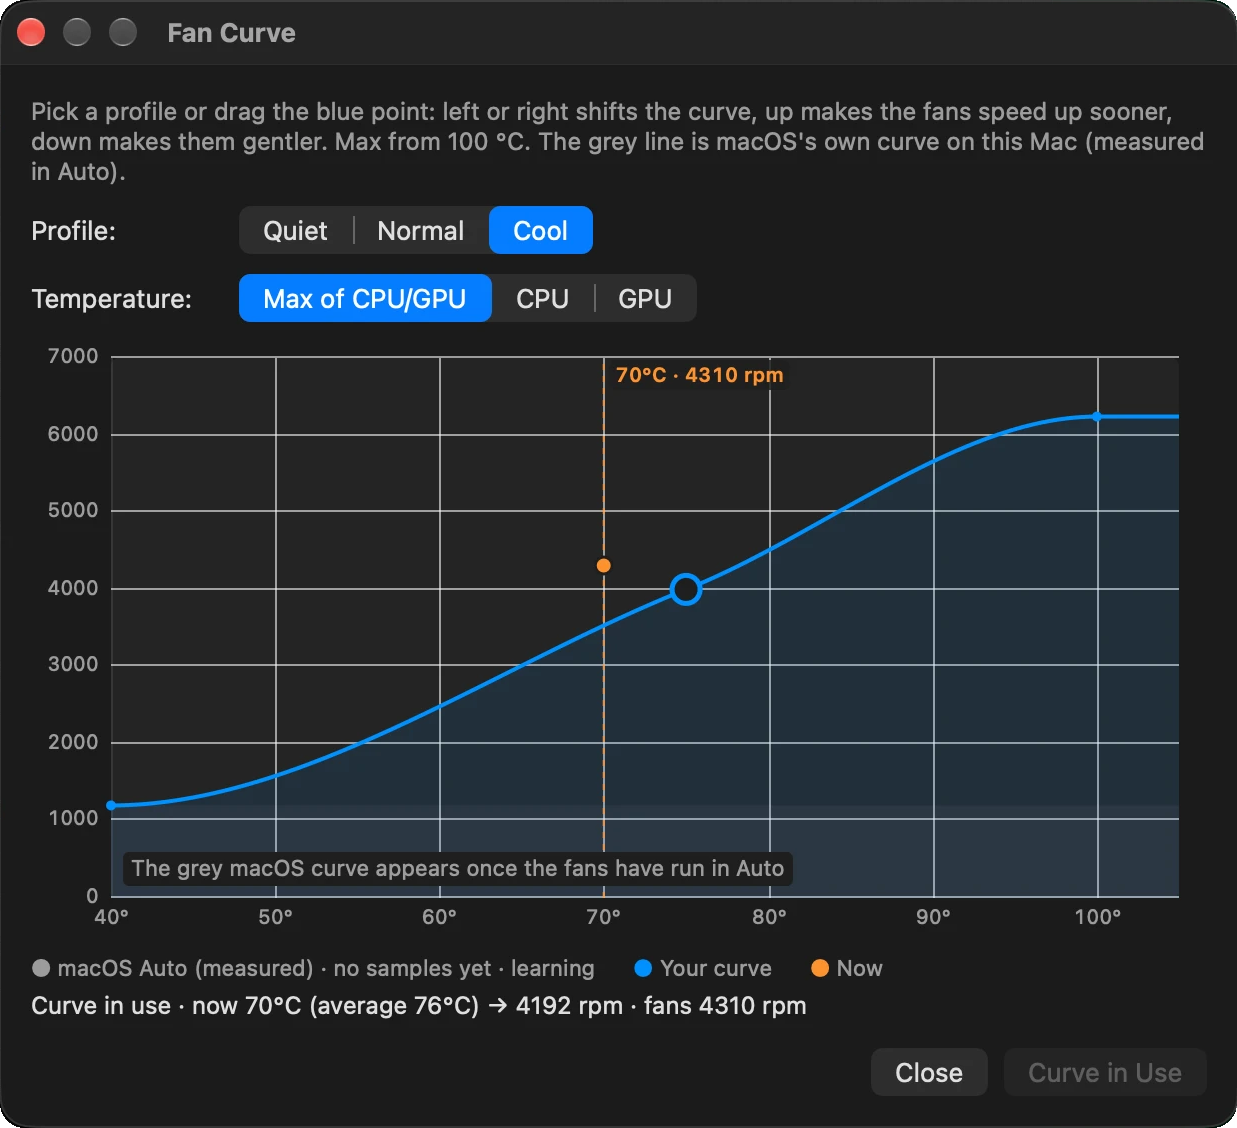Click the instruction paragraph about blue point

pyautogui.click(x=617, y=142)
